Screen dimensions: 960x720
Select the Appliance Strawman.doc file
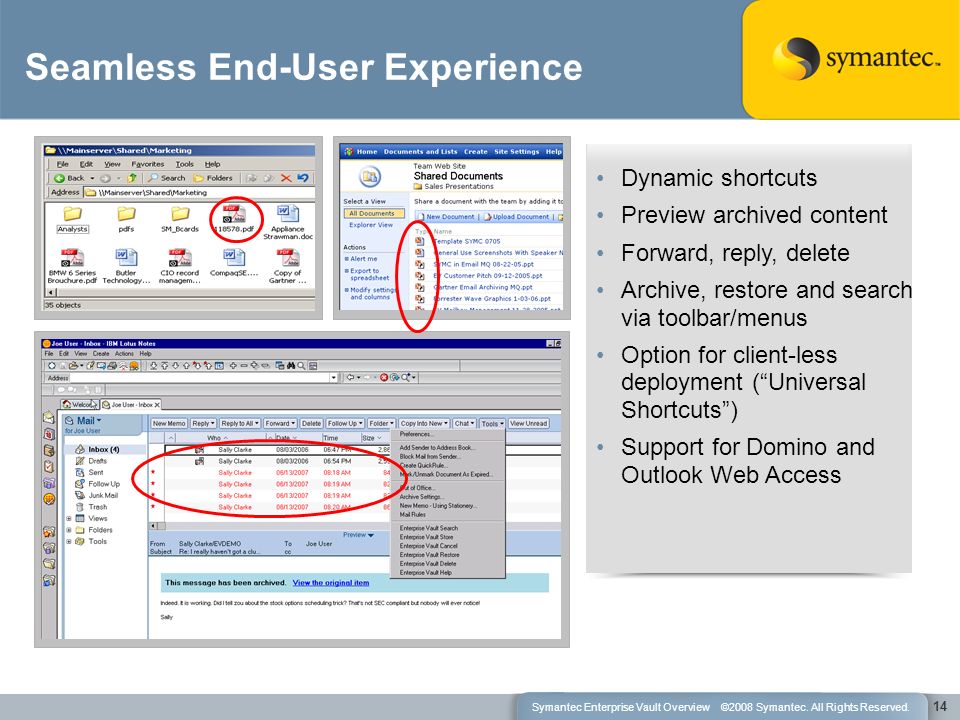[288, 223]
